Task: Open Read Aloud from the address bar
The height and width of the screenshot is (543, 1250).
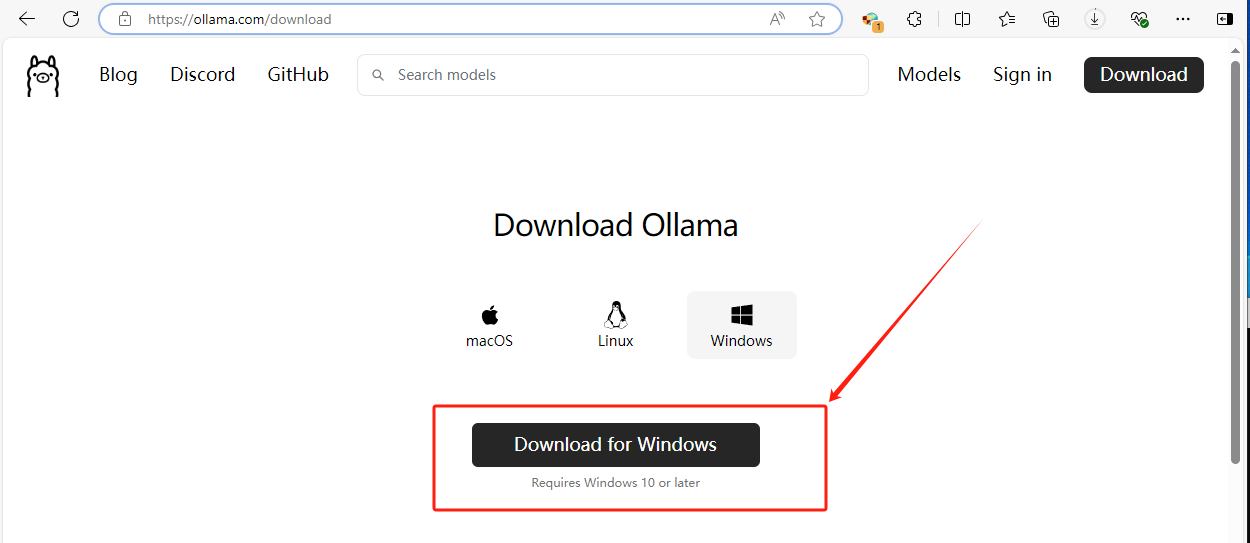Action: pos(777,19)
